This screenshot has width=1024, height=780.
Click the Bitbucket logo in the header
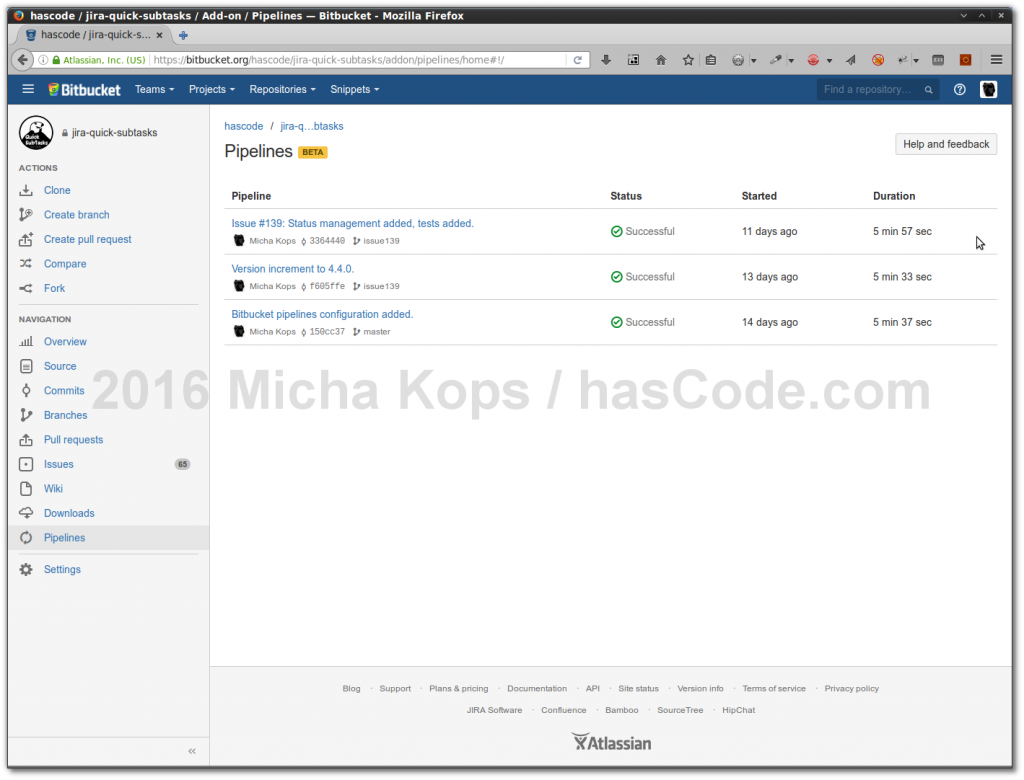coord(84,89)
